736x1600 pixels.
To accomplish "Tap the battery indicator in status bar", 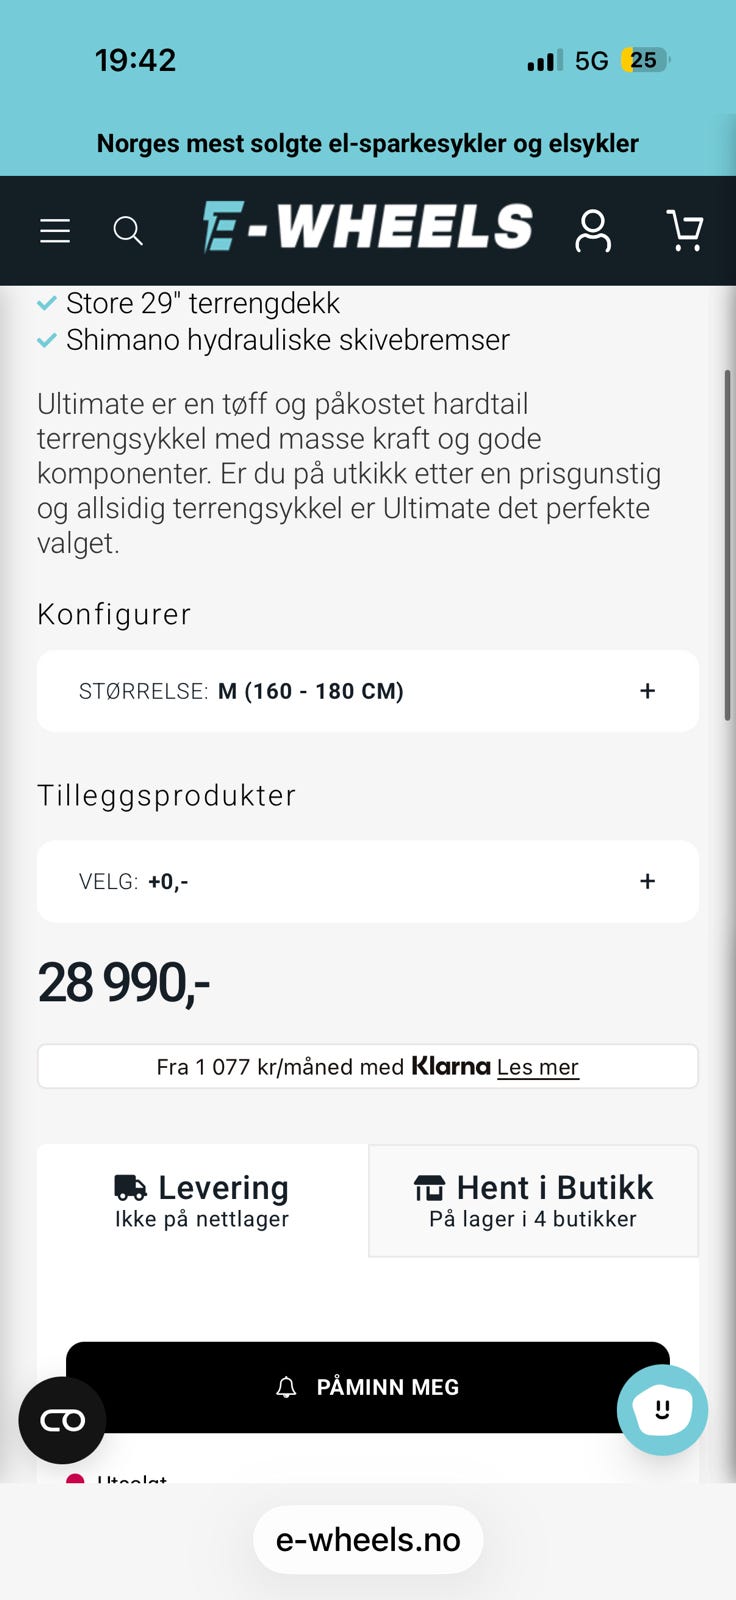I will (644, 60).
